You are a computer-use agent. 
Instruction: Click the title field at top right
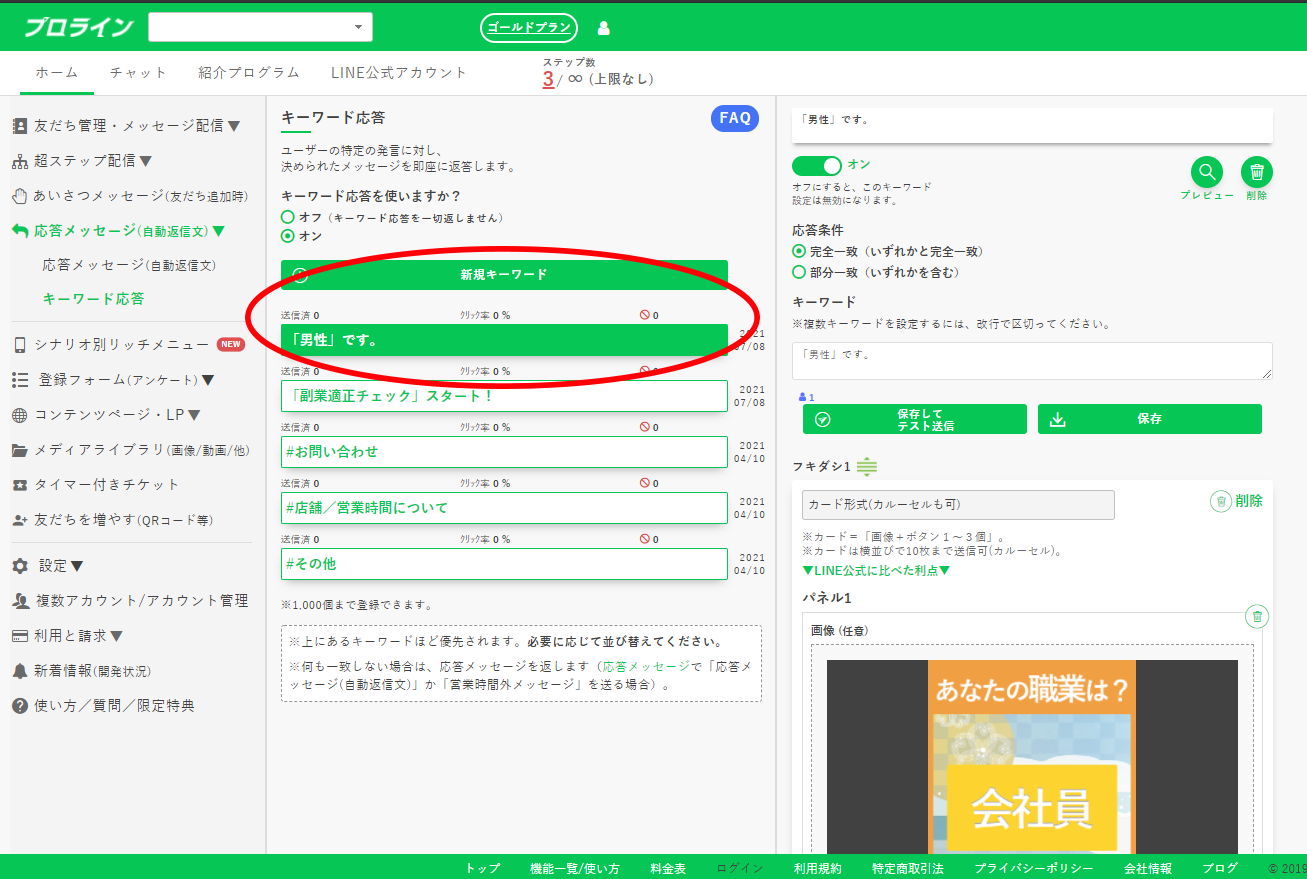coord(1032,125)
